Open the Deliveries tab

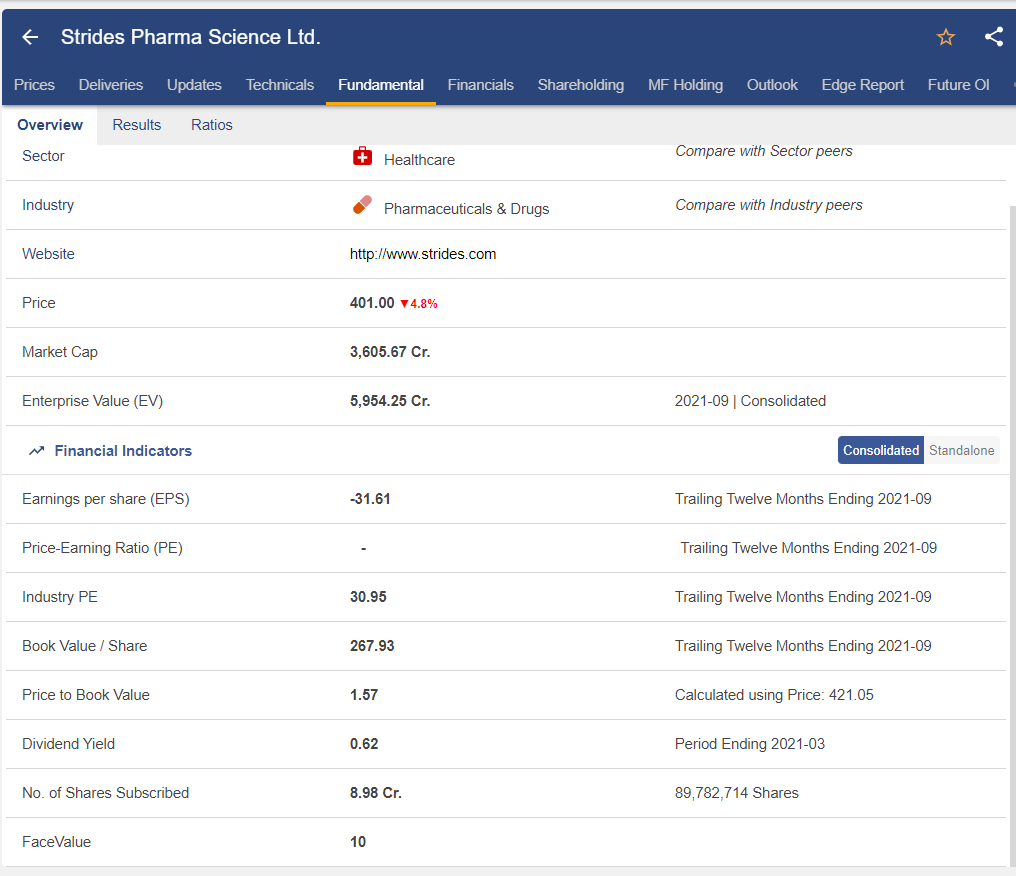(x=111, y=85)
